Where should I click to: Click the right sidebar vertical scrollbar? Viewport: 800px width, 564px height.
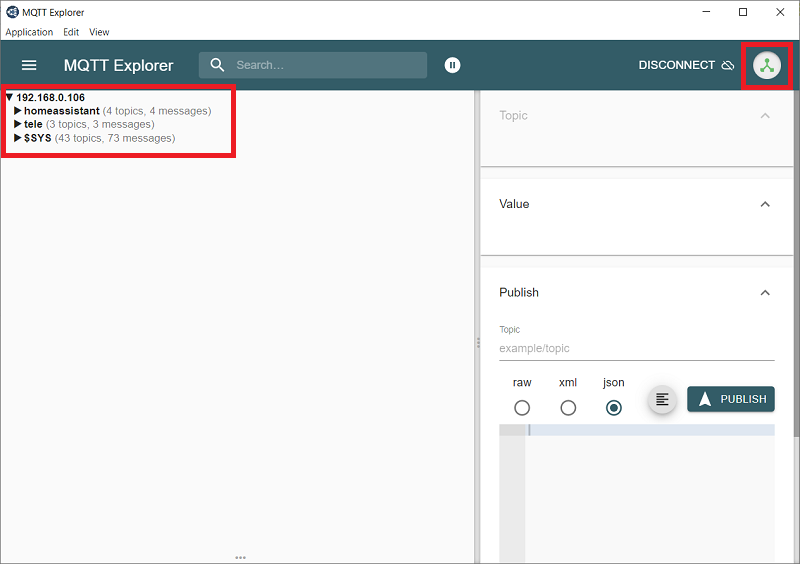(796, 263)
